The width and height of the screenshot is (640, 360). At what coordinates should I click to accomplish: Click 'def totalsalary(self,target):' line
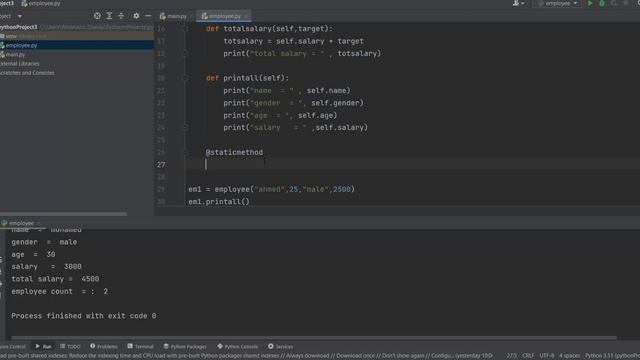[x=269, y=29]
